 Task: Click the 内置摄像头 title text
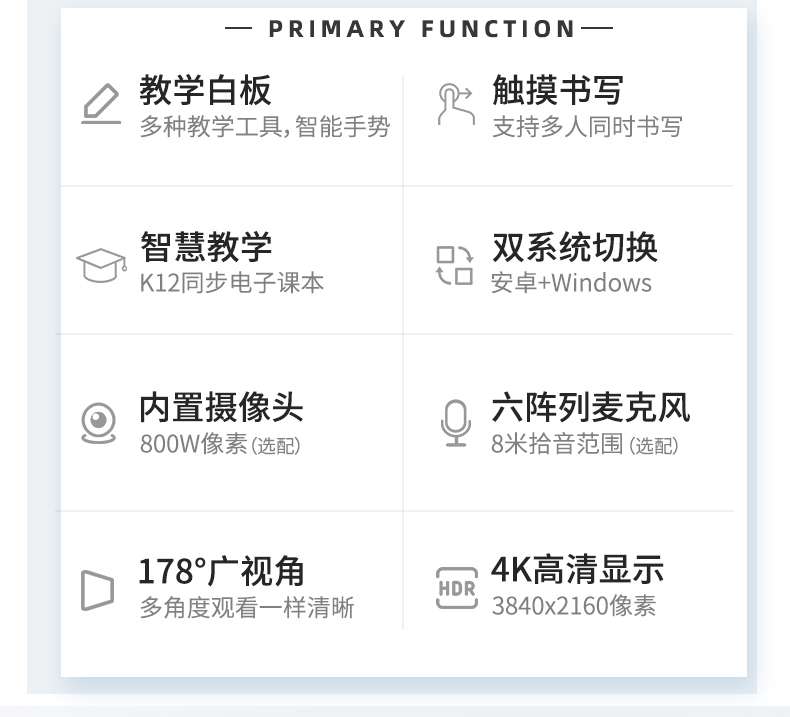point(221,407)
